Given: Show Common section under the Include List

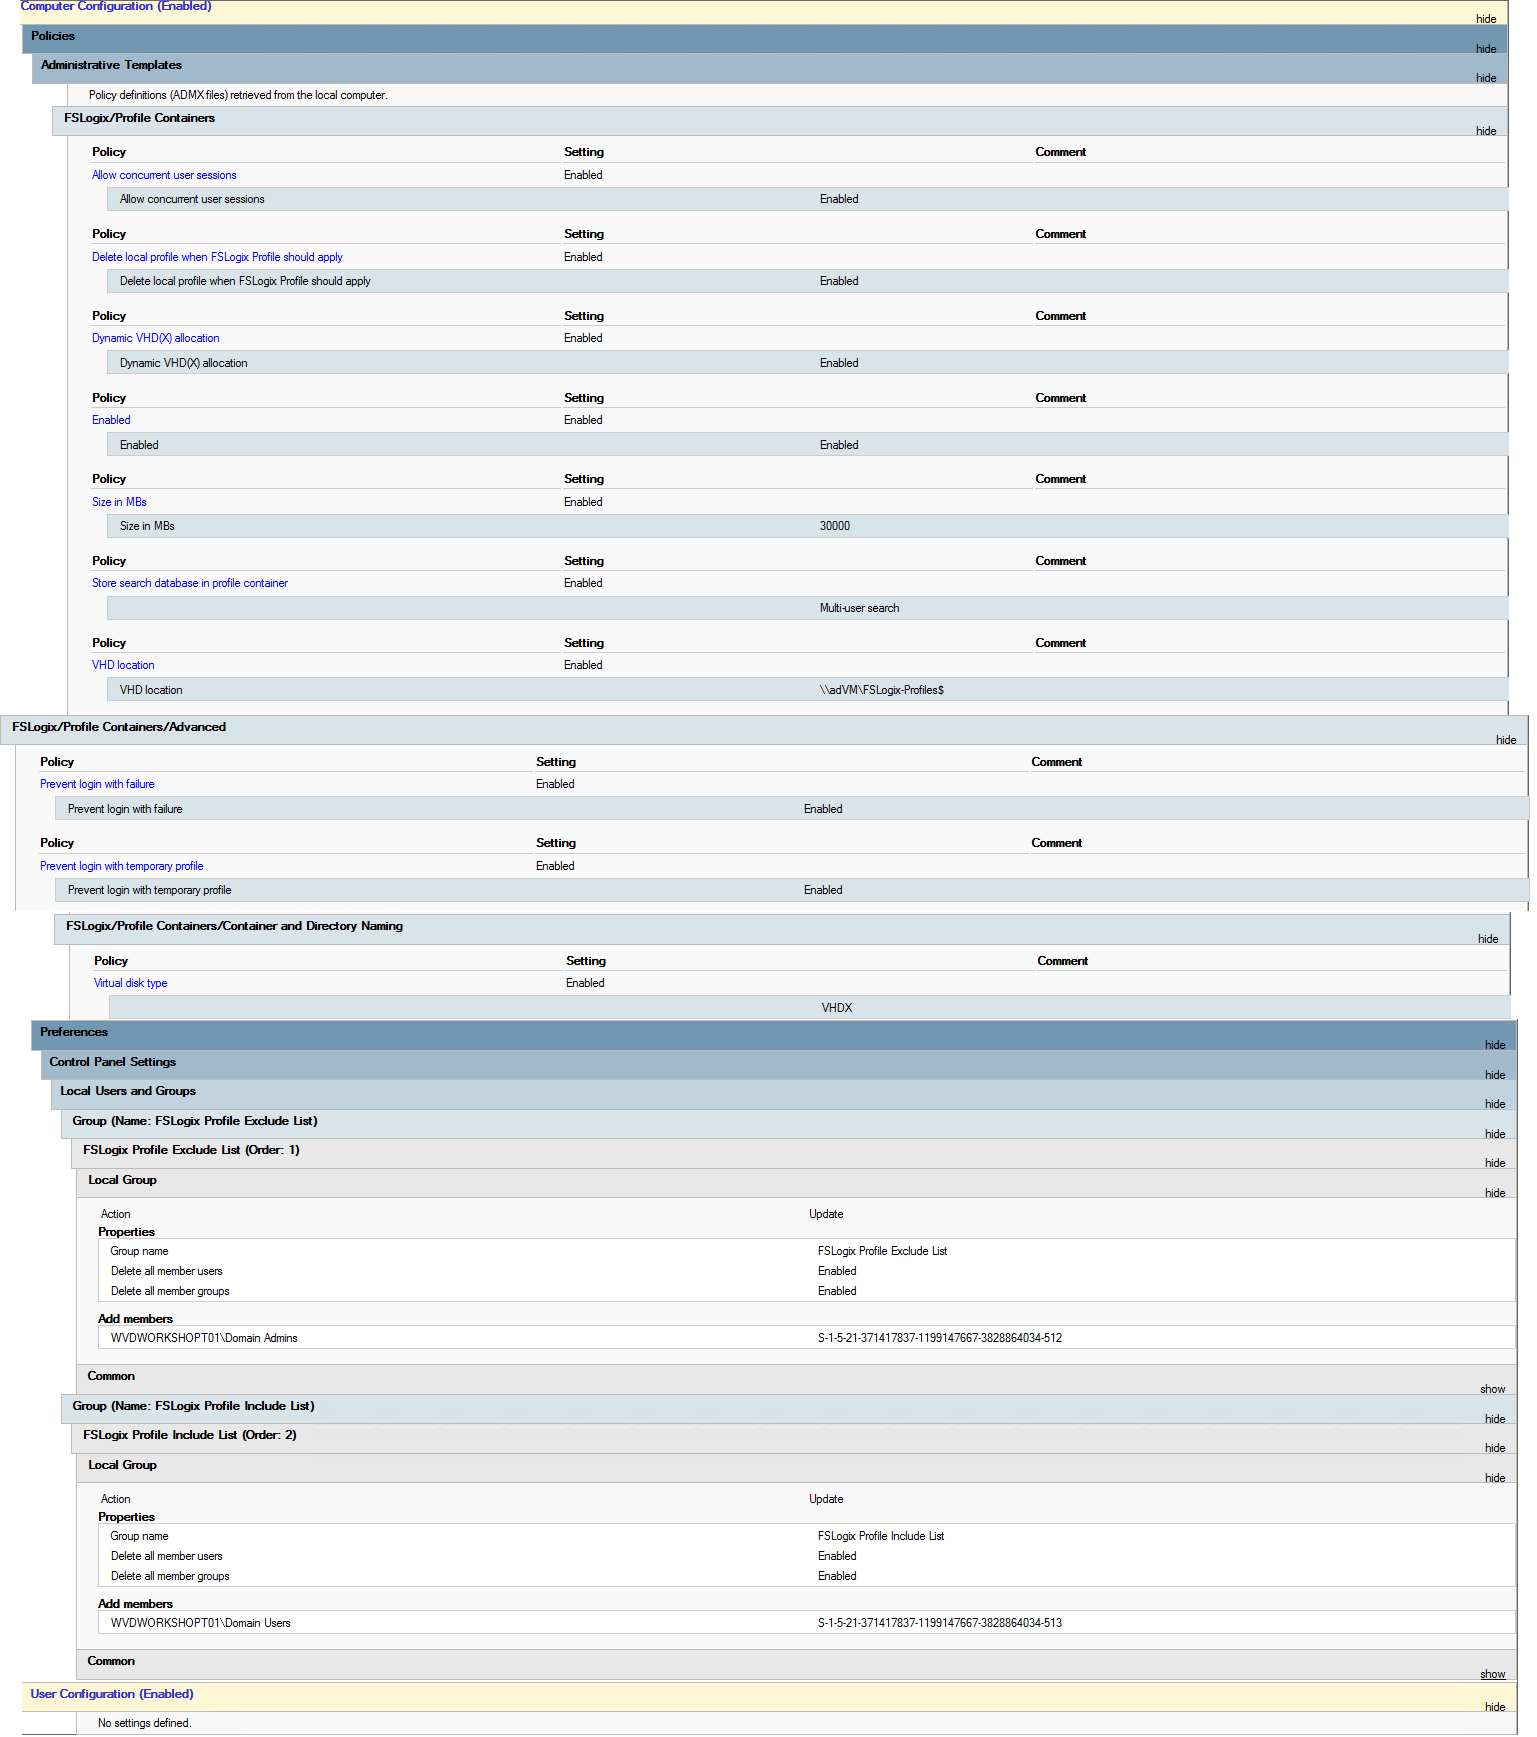Looking at the screenshot, I should (x=1493, y=1674).
